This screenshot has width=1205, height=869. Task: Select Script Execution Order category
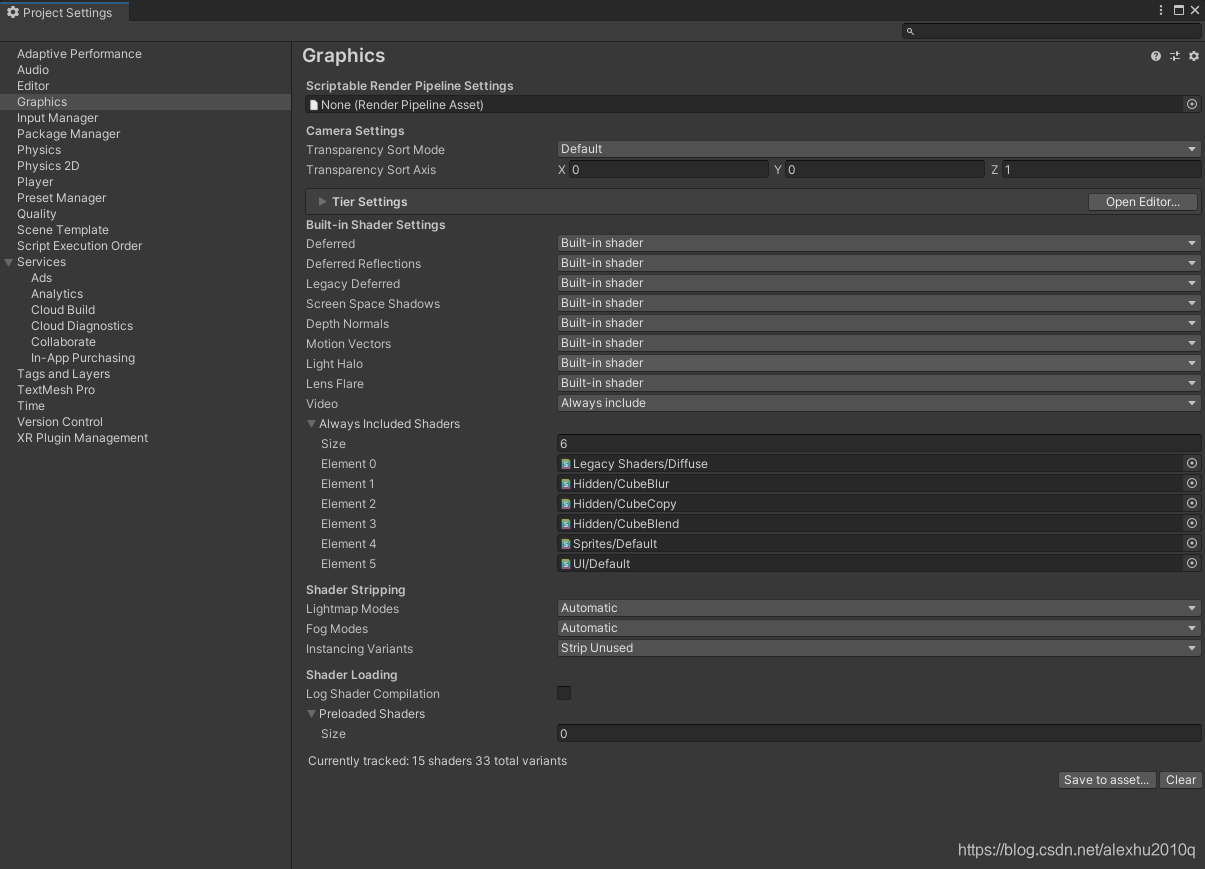[79, 246]
